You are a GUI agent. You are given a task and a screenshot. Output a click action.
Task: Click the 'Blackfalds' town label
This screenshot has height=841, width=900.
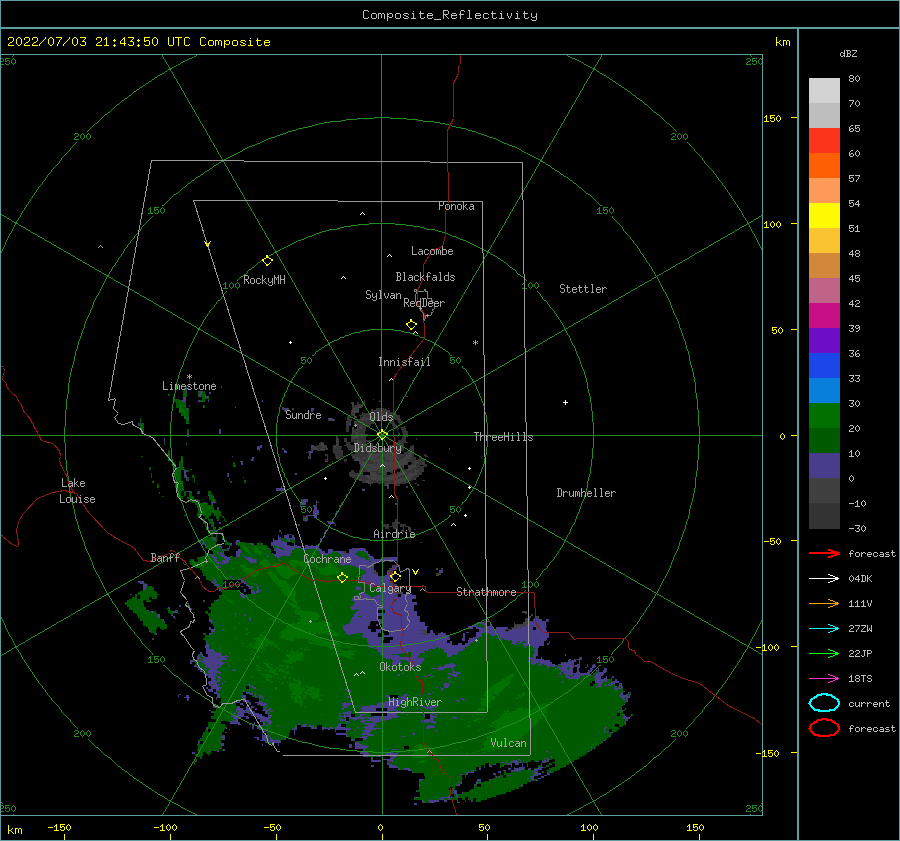click(x=425, y=277)
